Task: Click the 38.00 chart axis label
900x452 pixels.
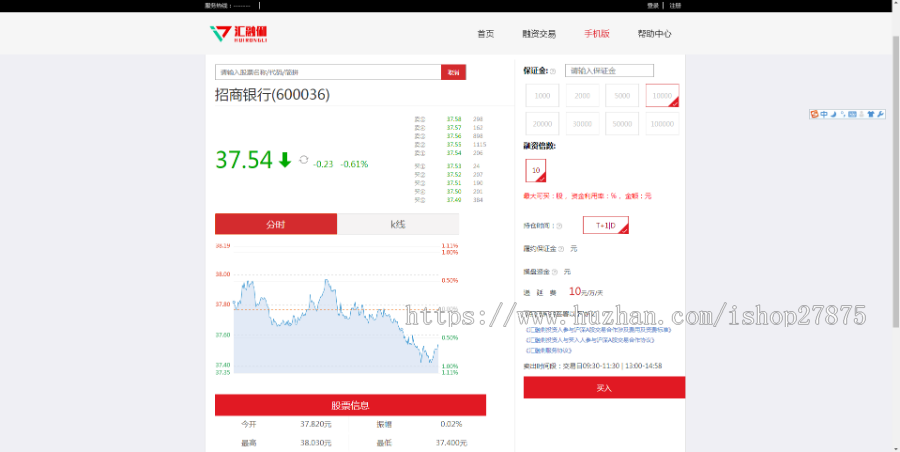Action: point(223,275)
